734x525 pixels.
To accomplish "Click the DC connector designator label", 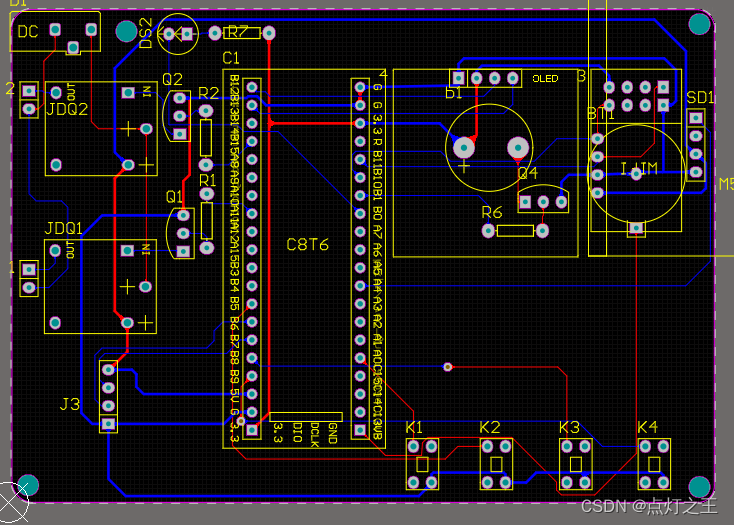I will tap(28, 31).
